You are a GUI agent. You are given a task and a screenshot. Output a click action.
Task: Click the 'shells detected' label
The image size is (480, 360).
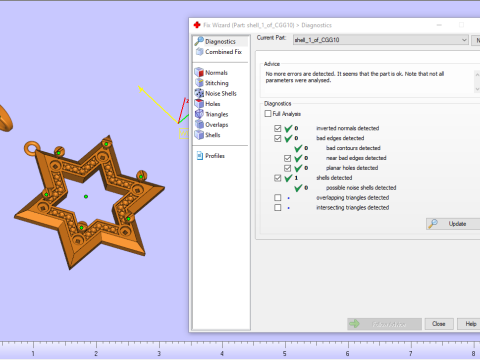tap(334, 178)
